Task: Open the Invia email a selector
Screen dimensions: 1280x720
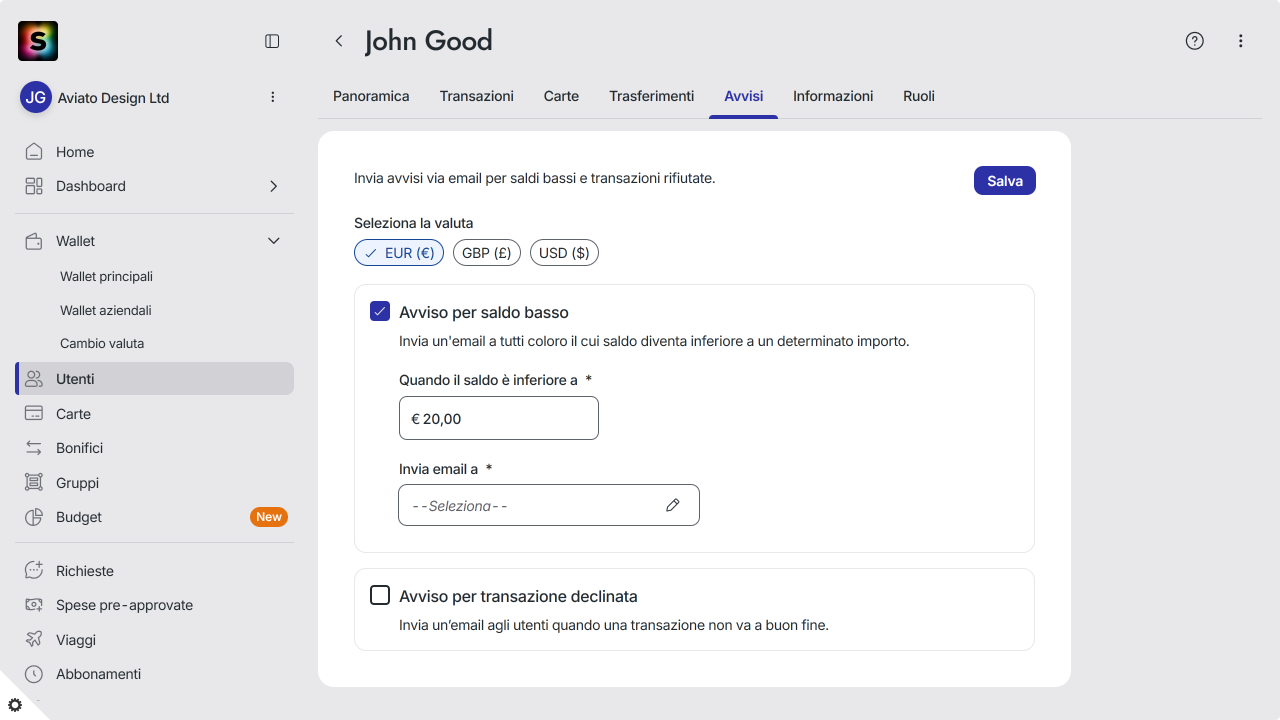Action: click(x=549, y=505)
